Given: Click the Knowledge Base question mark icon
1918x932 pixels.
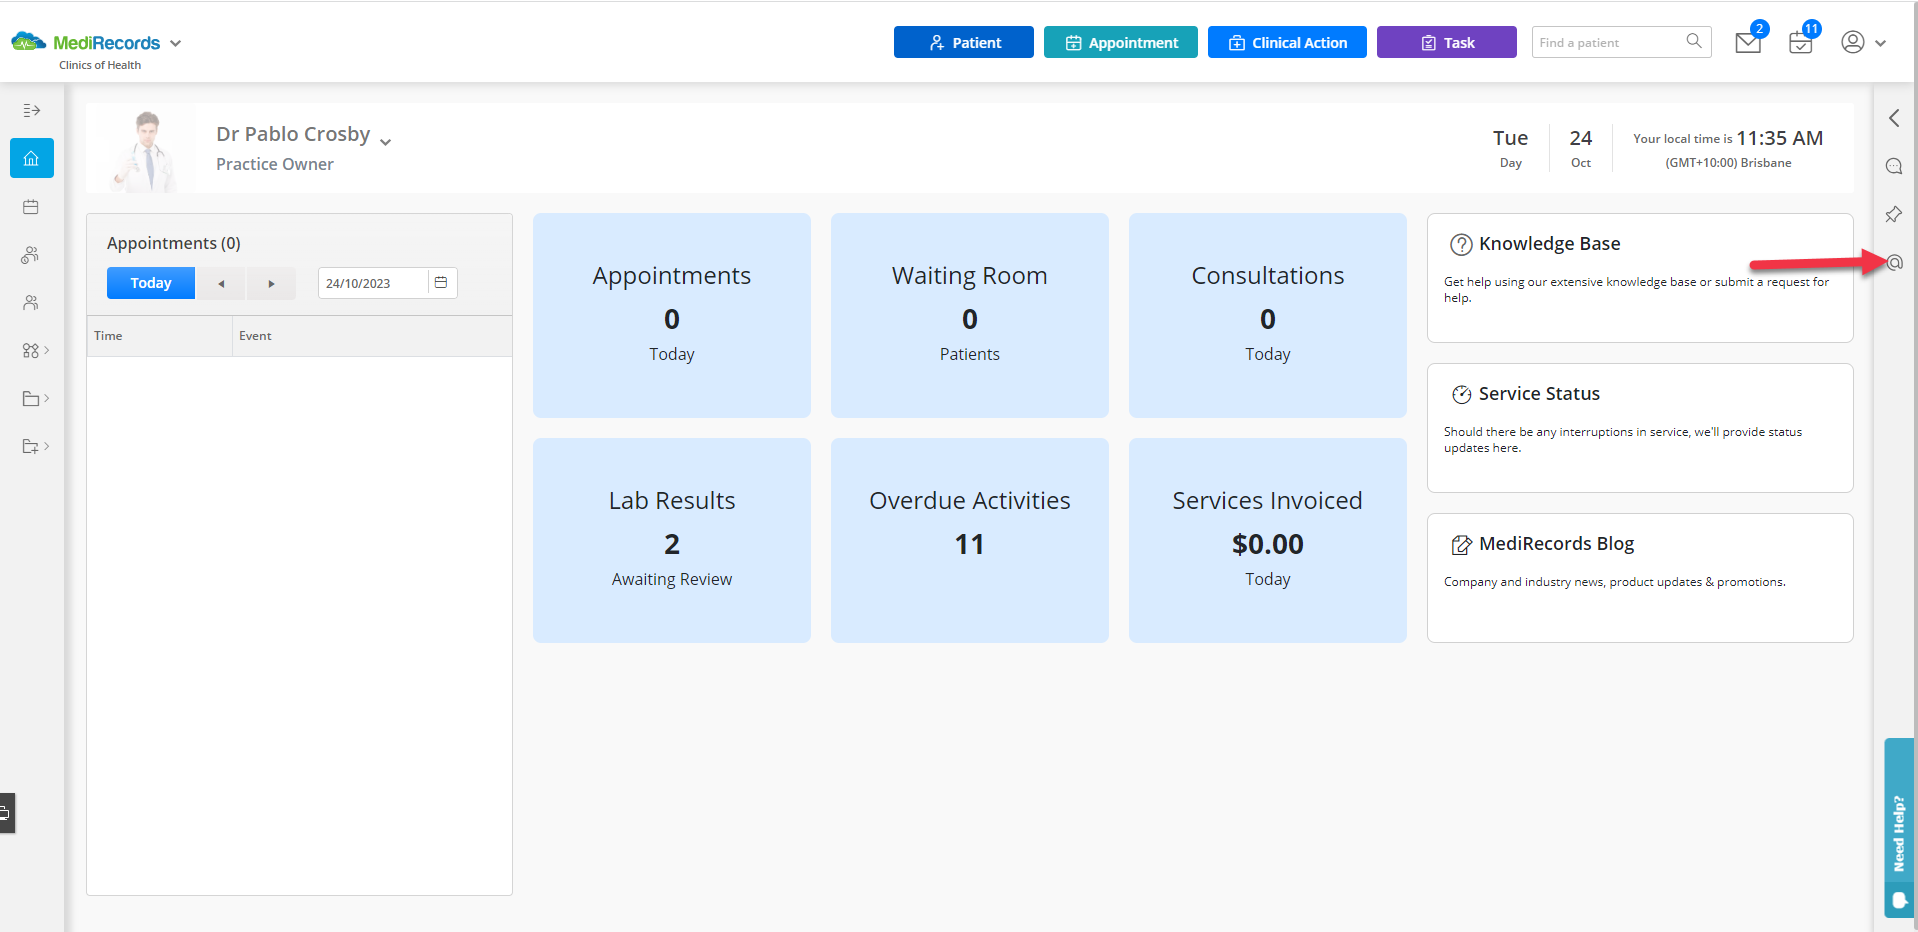Looking at the screenshot, I should 1461,244.
